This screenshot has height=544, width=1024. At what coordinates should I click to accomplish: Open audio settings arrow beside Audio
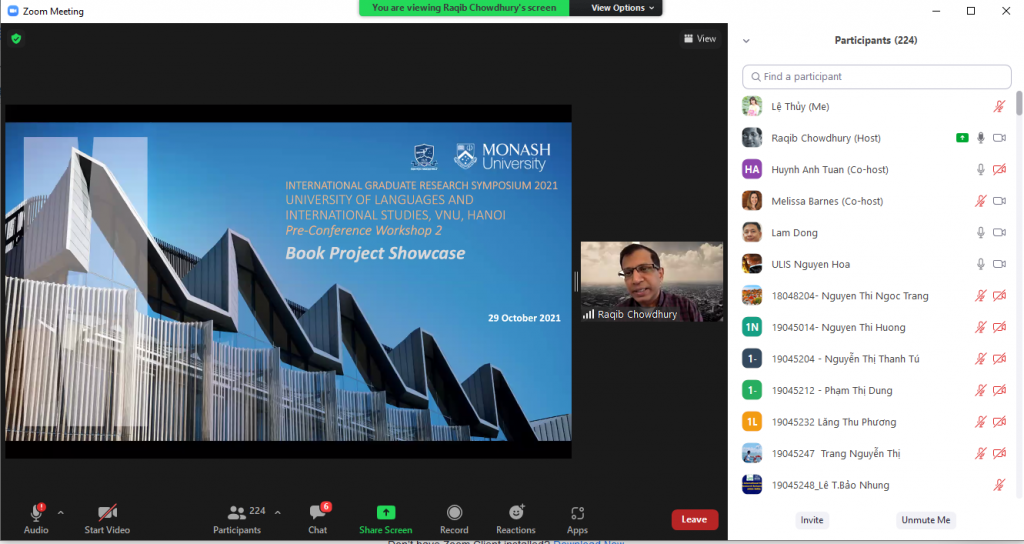pos(61,513)
